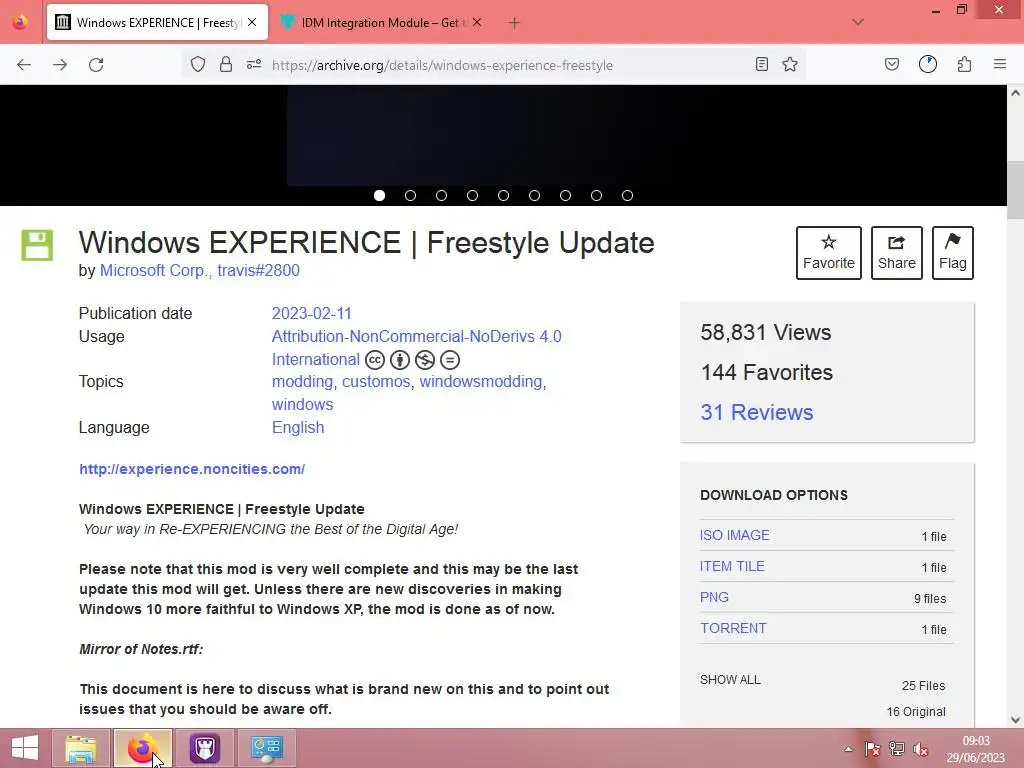Switch to the IDM Integration Module tab

(x=381, y=23)
